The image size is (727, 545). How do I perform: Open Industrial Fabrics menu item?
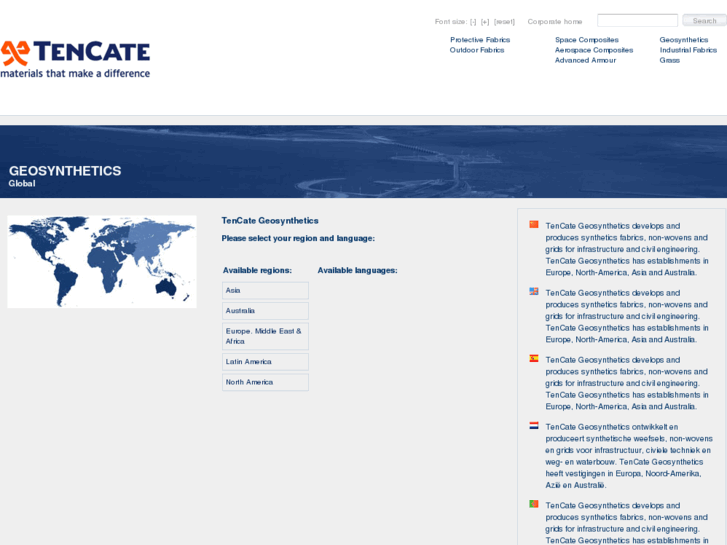click(688, 50)
